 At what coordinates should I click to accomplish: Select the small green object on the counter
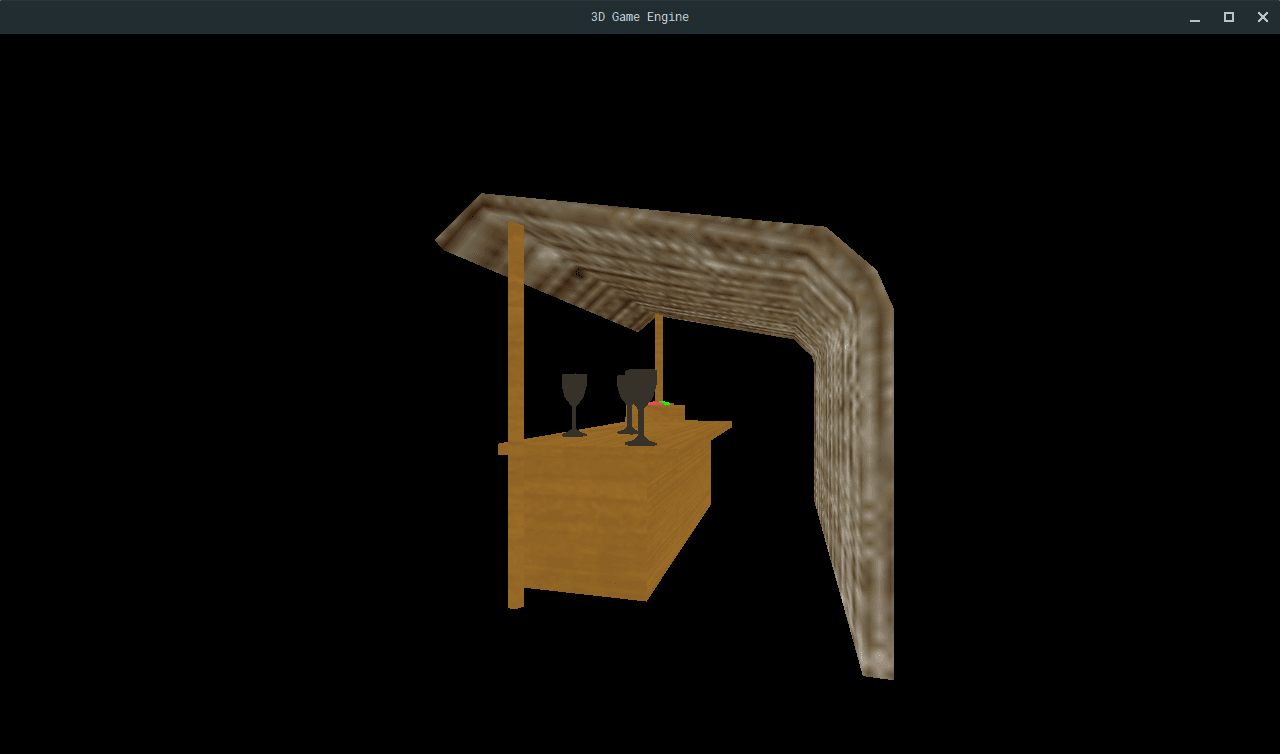[665, 403]
